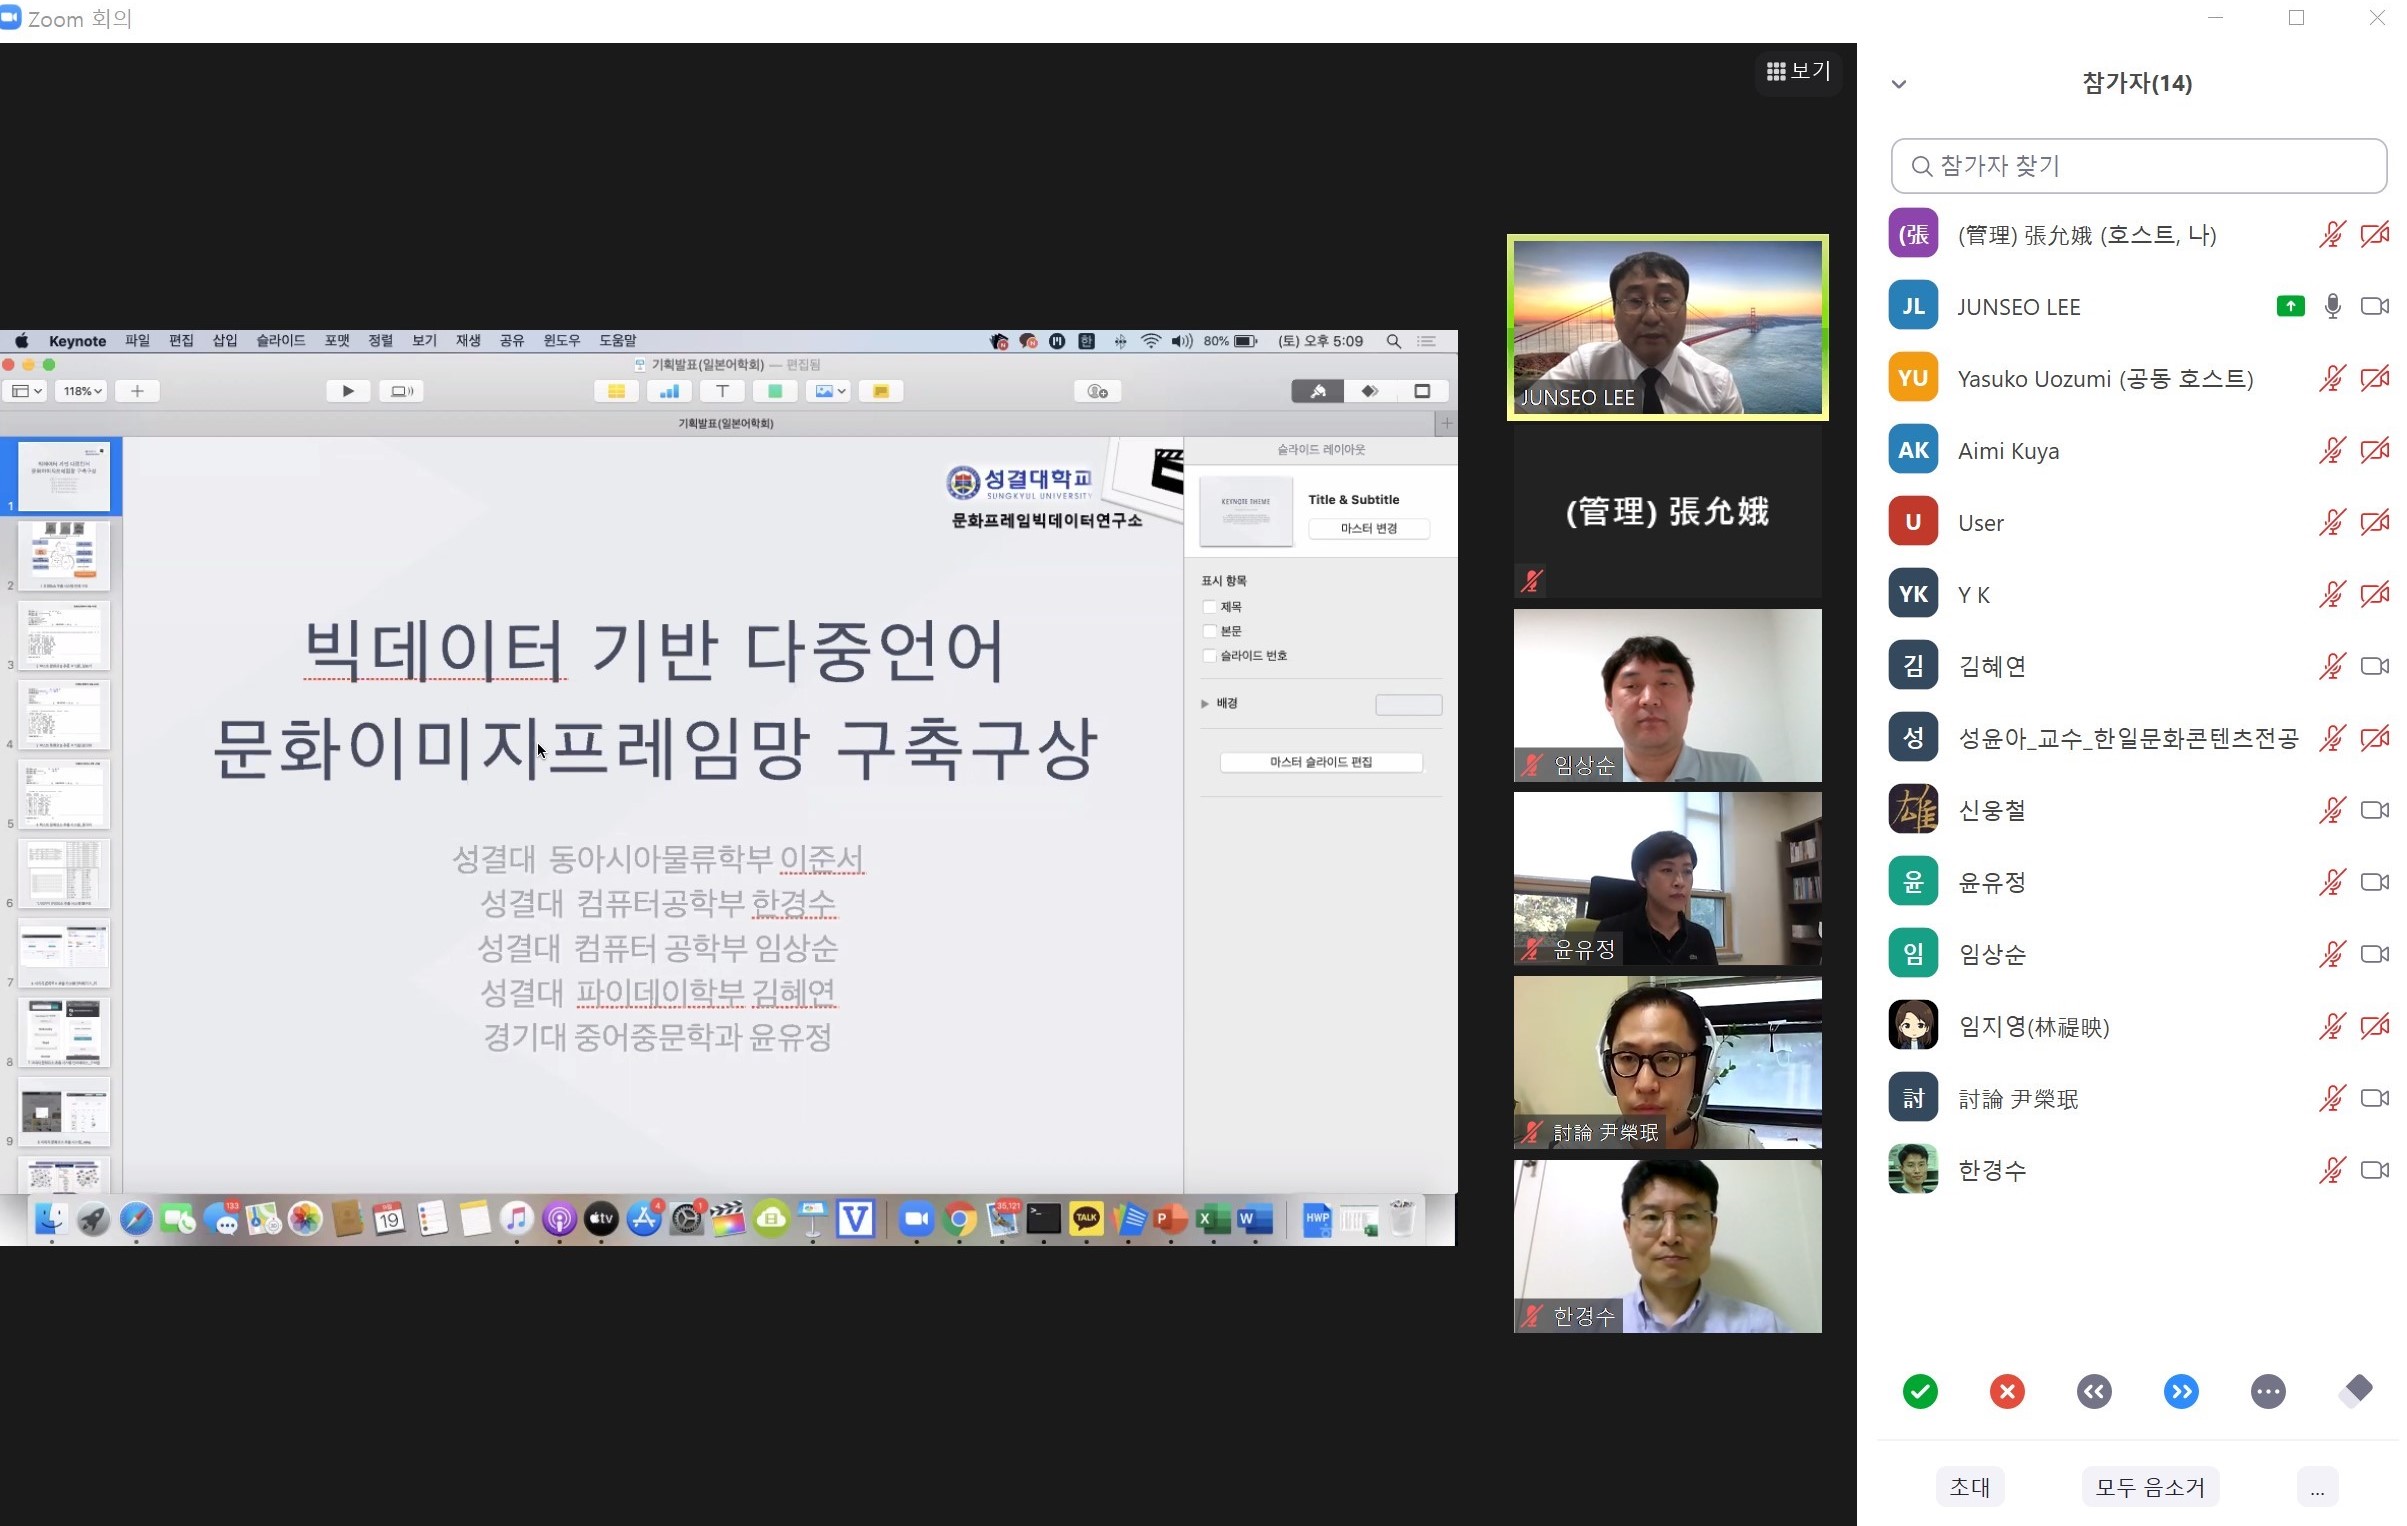2407x1526 pixels.
Task: Toggle the muted microphone for 김혜연
Action: [x=2332, y=666]
